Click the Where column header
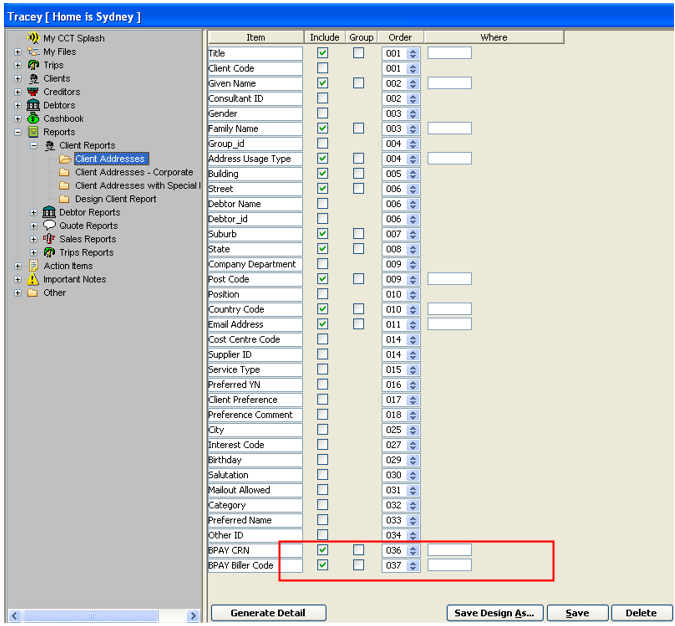 pos(494,37)
